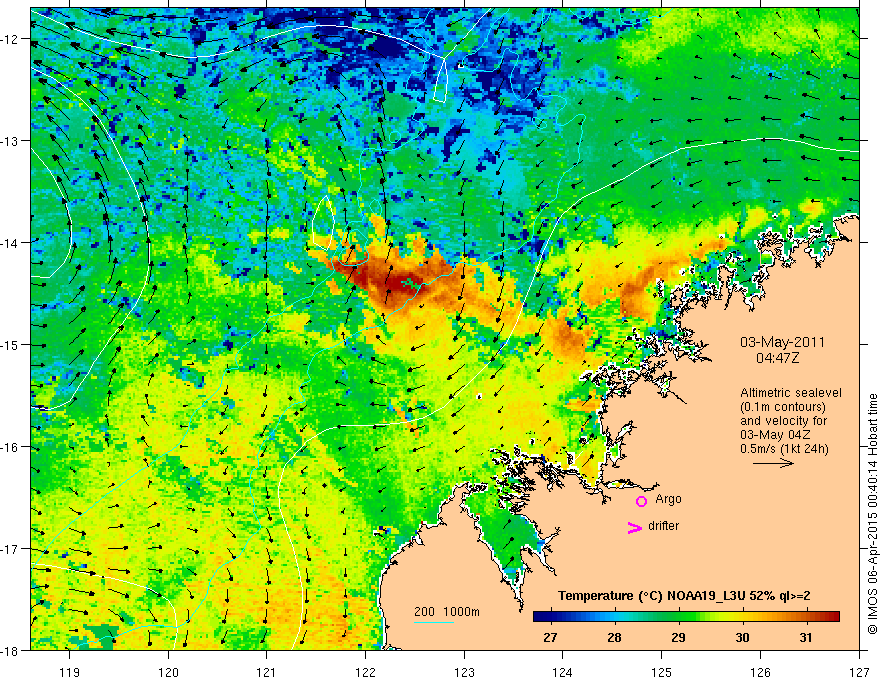880x680 pixels.
Task: Click the '-14' latitude axis label
Action: [x=10, y=243]
